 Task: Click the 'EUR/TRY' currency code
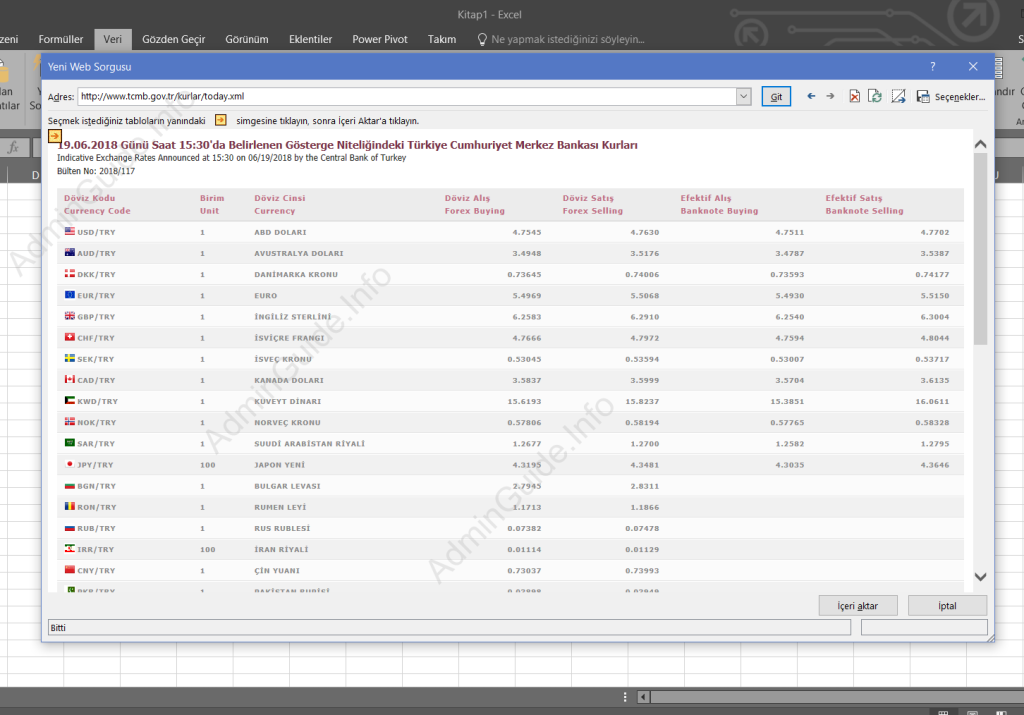pyautogui.click(x=96, y=295)
